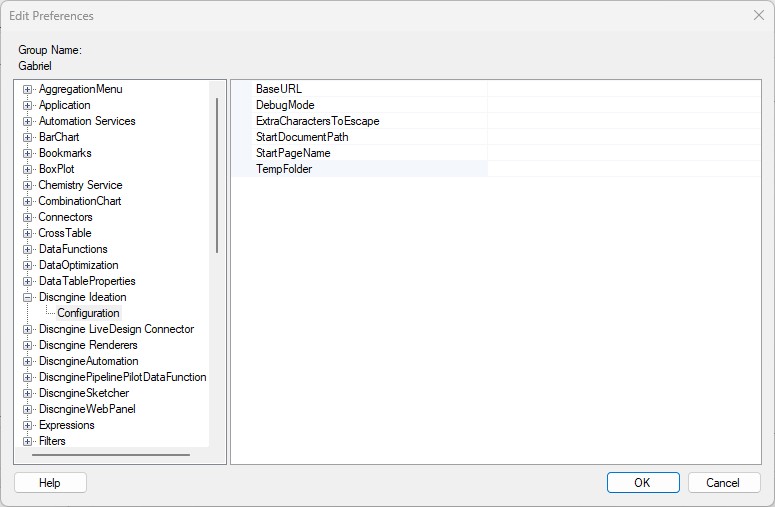Expand DataTableProperties plus icon

(28, 282)
